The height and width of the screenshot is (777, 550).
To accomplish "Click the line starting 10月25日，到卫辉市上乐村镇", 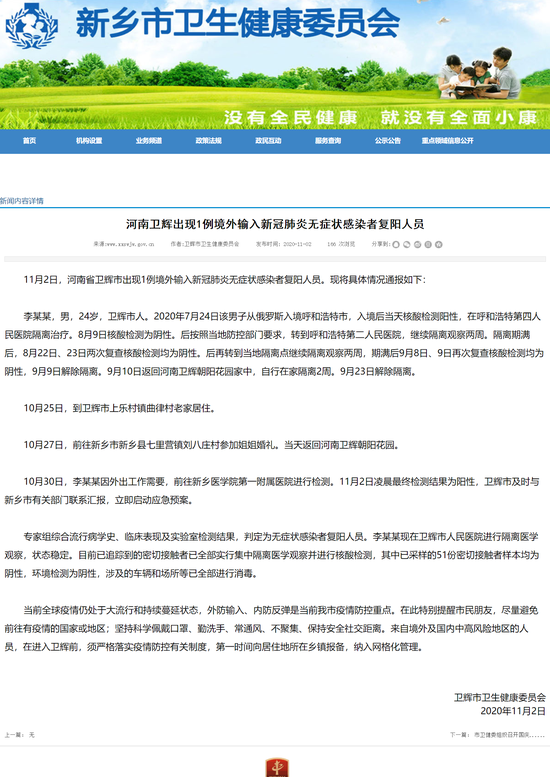I will point(119,408).
